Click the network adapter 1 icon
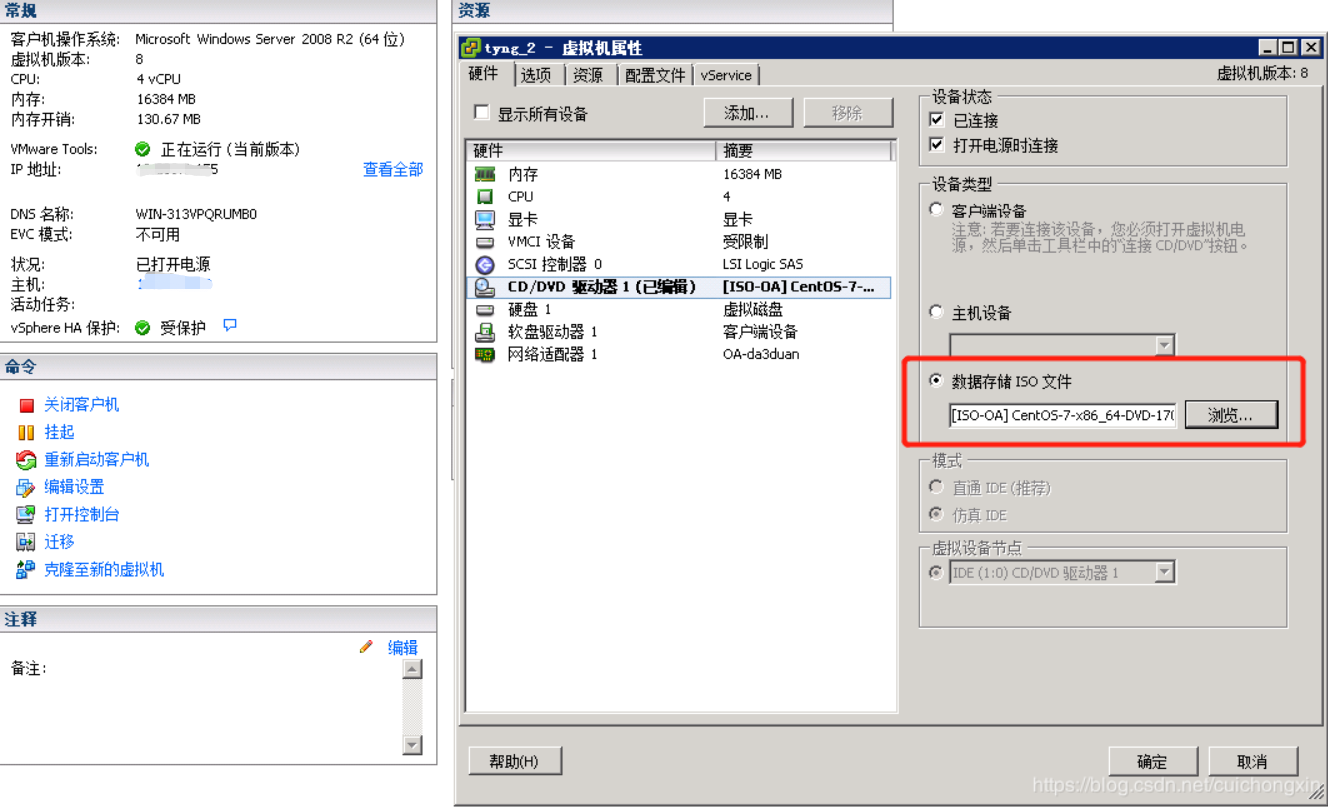This screenshot has width=1328, height=807. coord(485,354)
